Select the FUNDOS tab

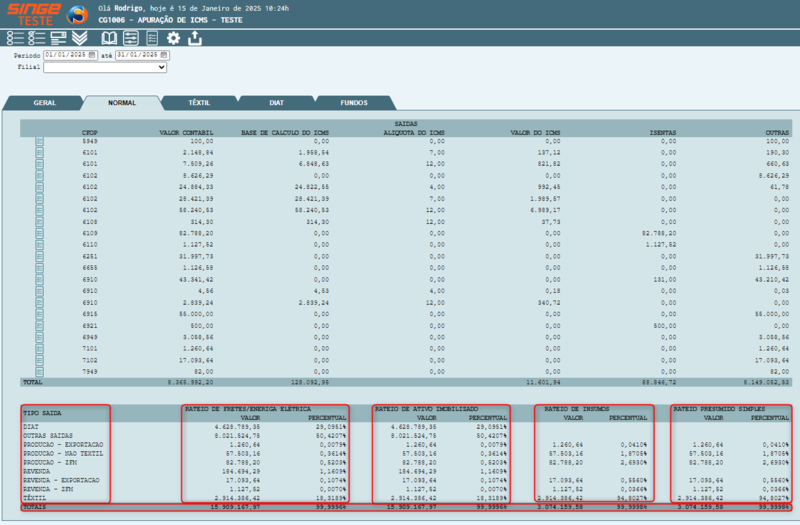353,103
